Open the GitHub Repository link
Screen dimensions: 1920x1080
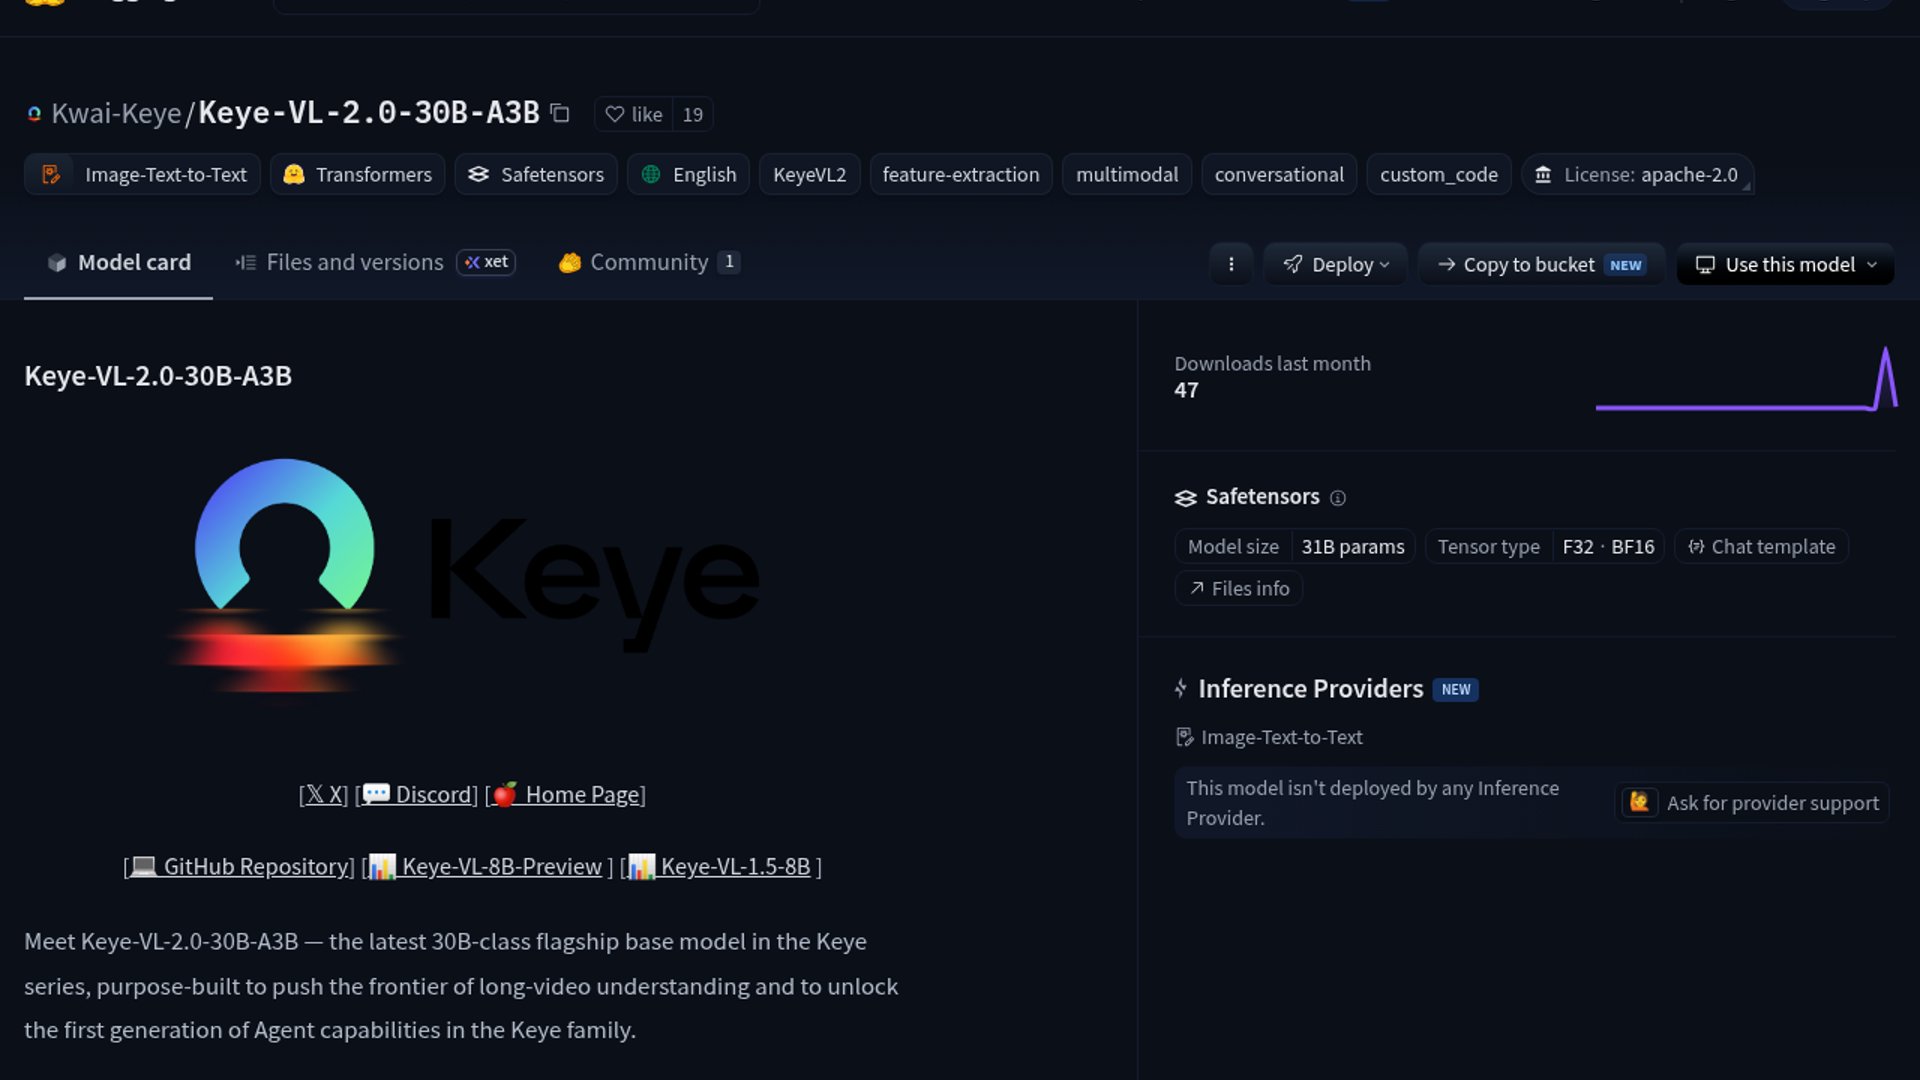click(239, 867)
